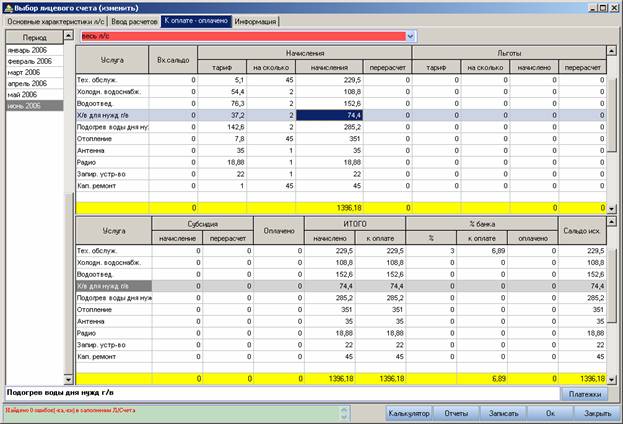Select Кап. ремонт row in upper table
The image size is (623, 424).
click(341, 186)
